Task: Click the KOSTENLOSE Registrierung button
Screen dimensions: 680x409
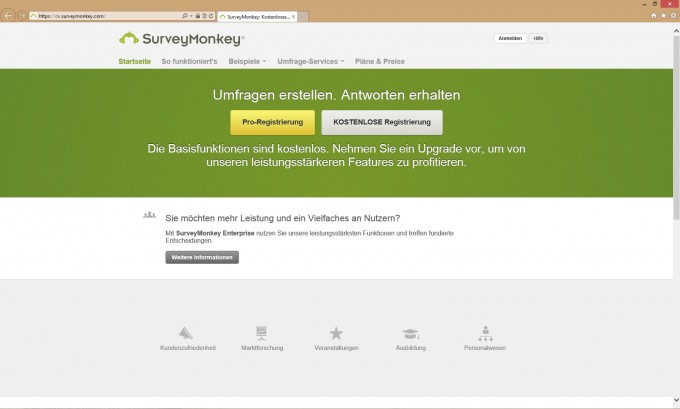Action: click(382, 122)
